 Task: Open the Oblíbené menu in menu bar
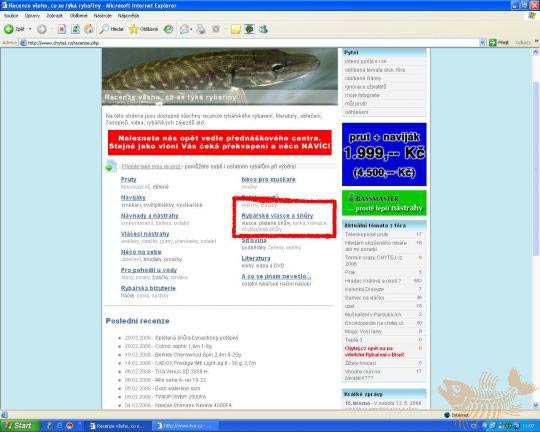click(79, 16)
